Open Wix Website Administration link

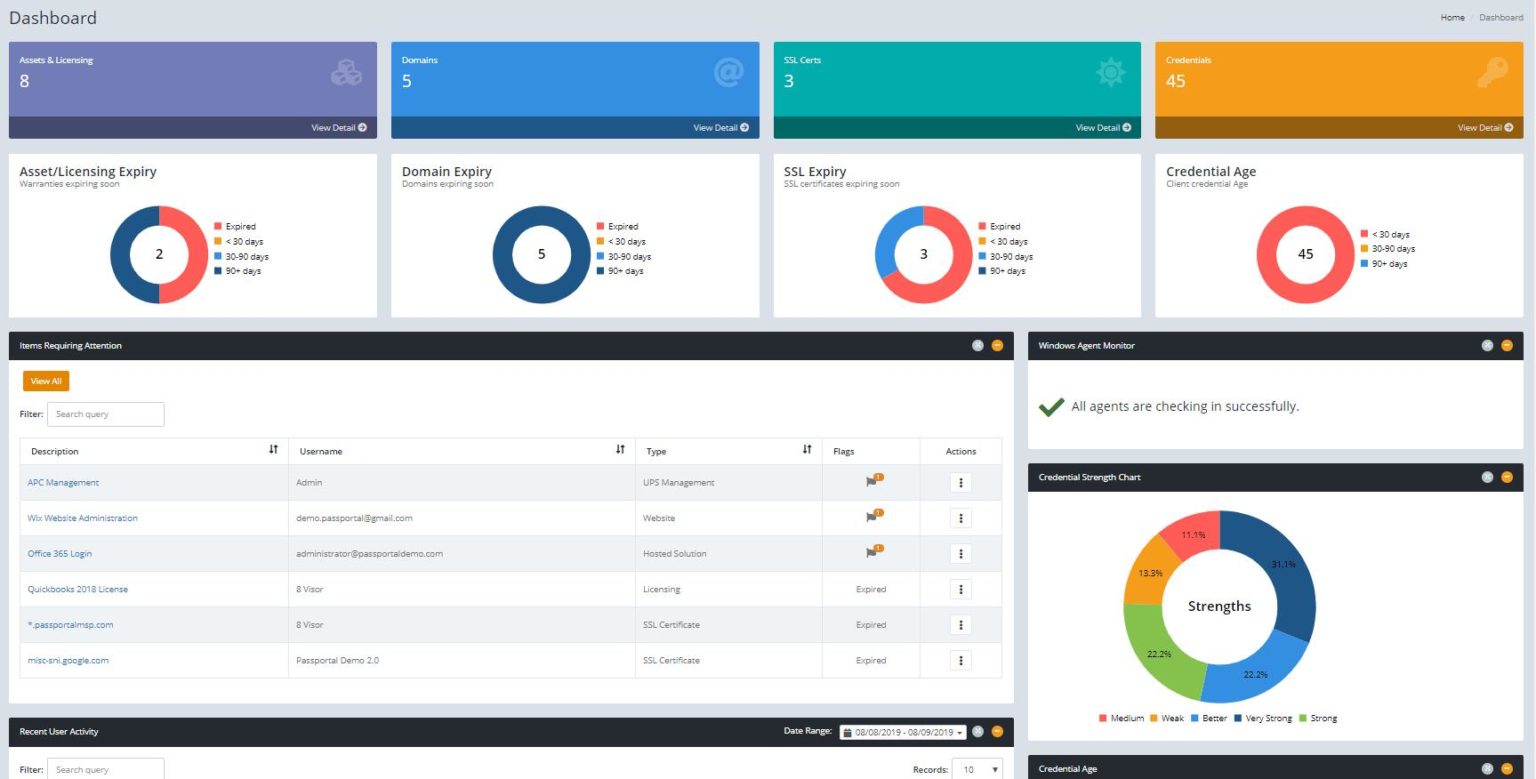[82, 518]
